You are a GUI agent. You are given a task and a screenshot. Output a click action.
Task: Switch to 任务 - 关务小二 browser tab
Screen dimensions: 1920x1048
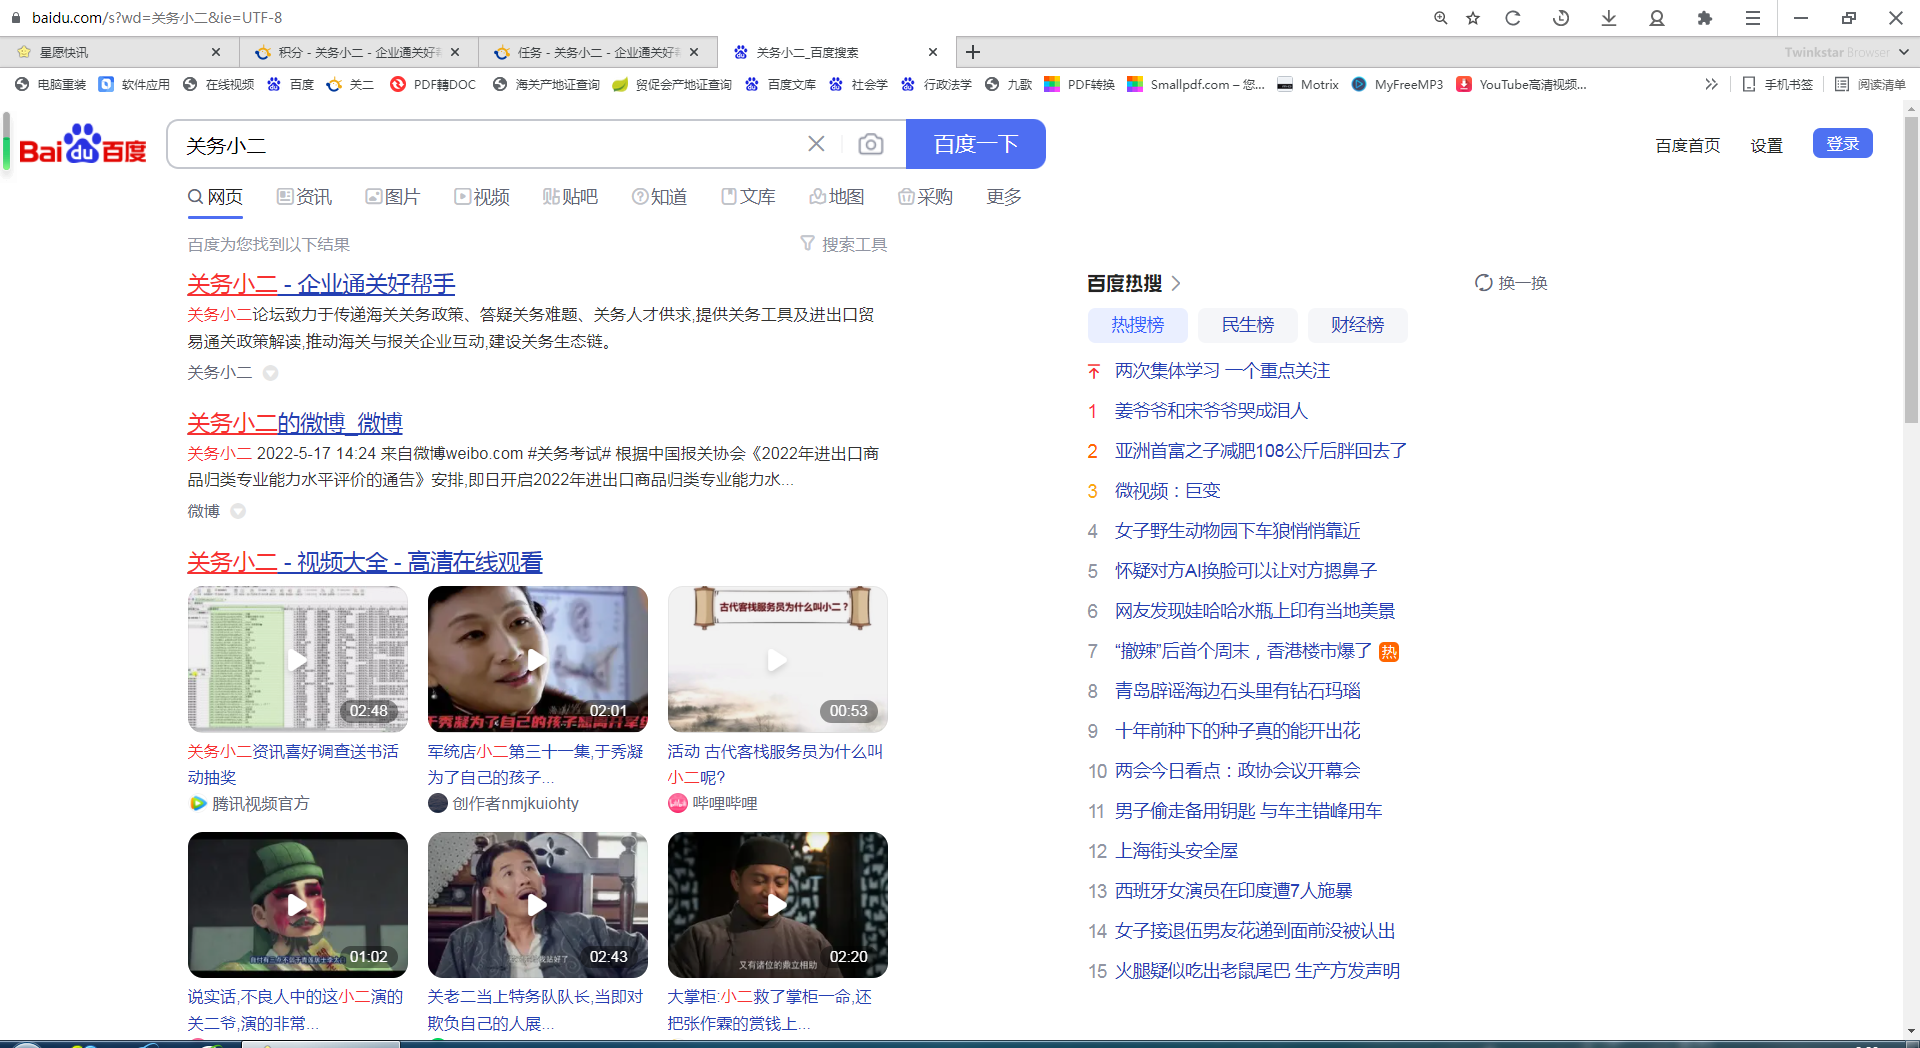click(x=598, y=52)
